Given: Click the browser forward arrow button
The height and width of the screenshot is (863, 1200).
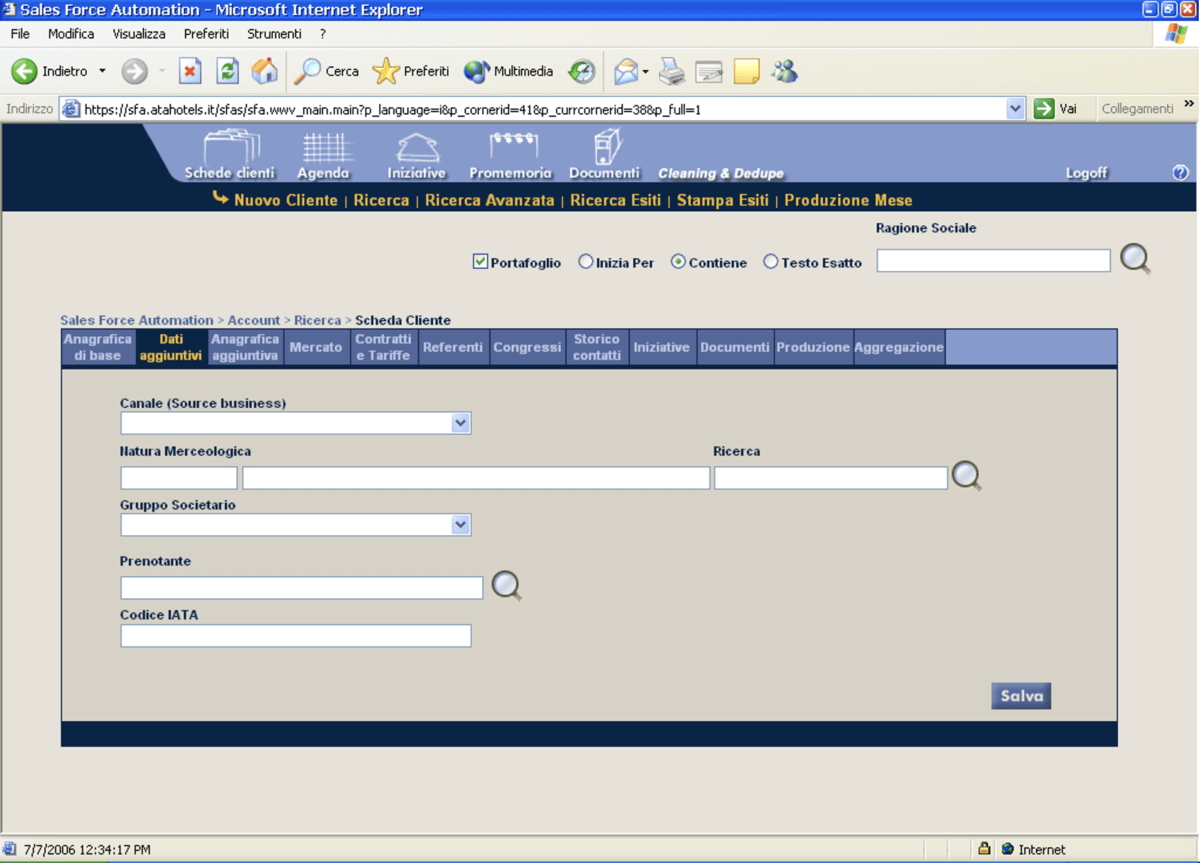Looking at the screenshot, I should (x=134, y=71).
